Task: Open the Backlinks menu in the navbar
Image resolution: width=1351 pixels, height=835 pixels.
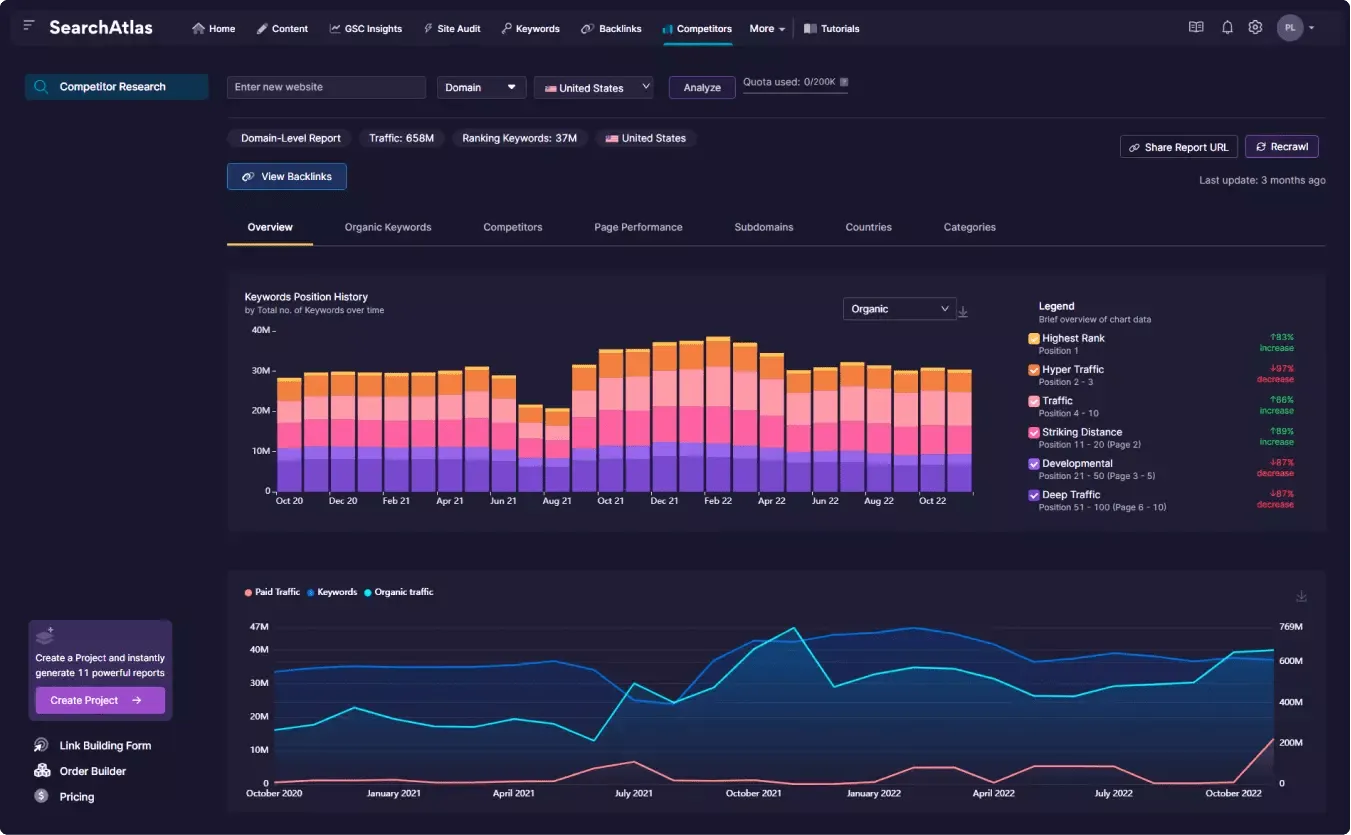Action: pos(611,29)
